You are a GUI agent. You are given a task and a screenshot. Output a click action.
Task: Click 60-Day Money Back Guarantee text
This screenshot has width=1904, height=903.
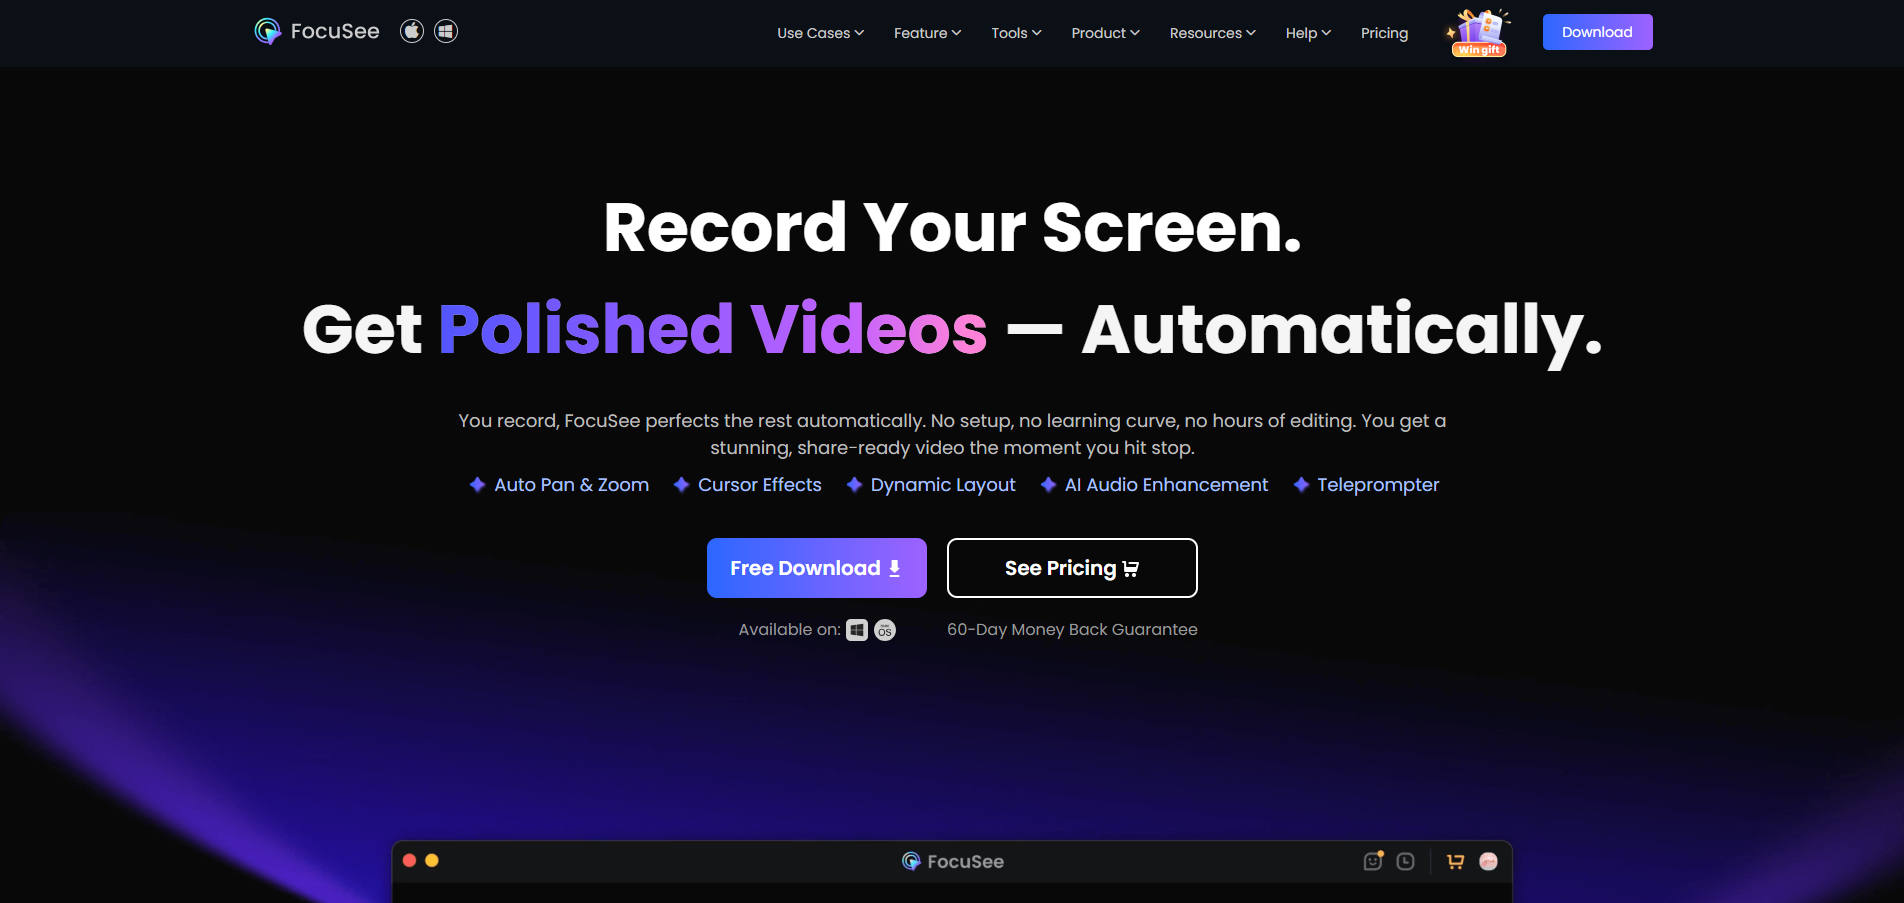1072,630
